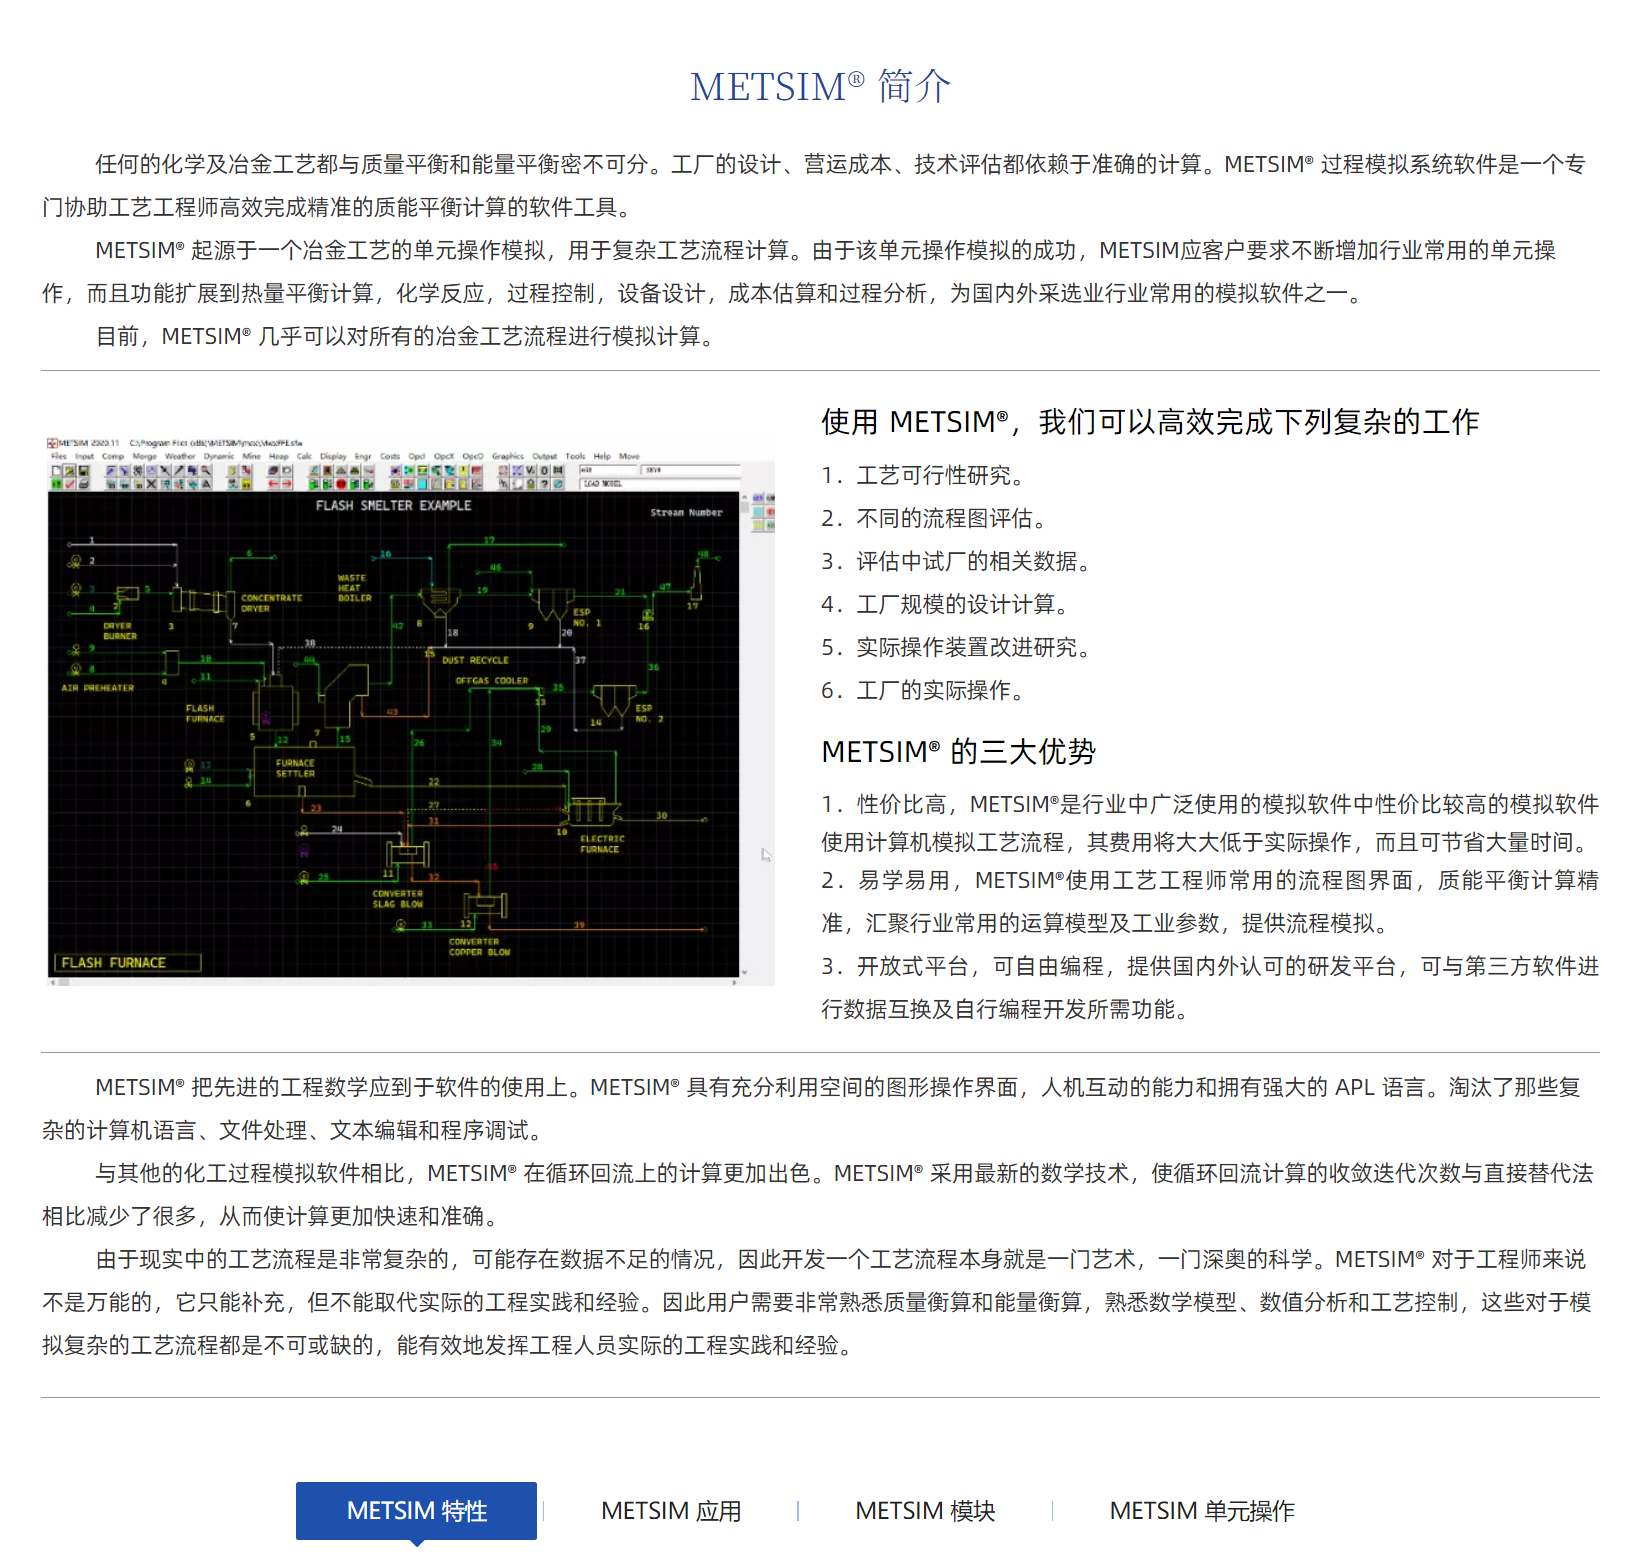
Task: Click the paragraph beginning METSIM® 把先进的工程数学
Action: [812, 1108]
